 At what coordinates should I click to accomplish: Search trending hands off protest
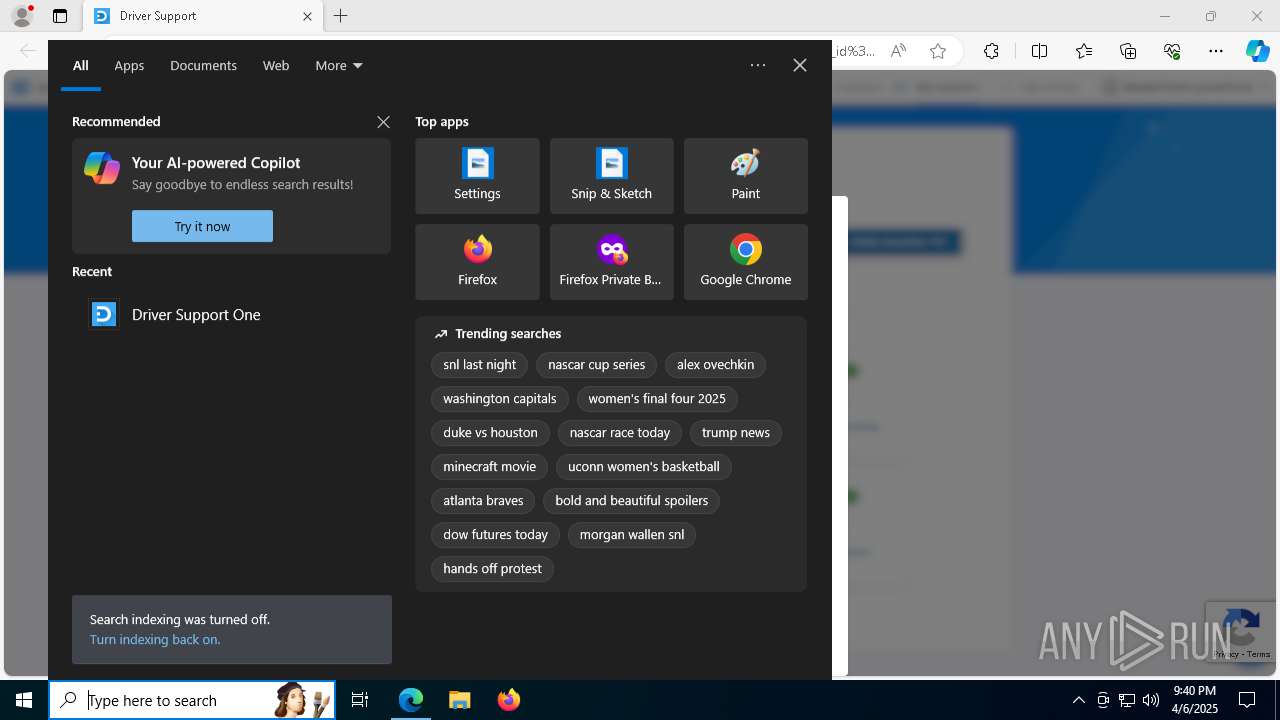(492, 569)
